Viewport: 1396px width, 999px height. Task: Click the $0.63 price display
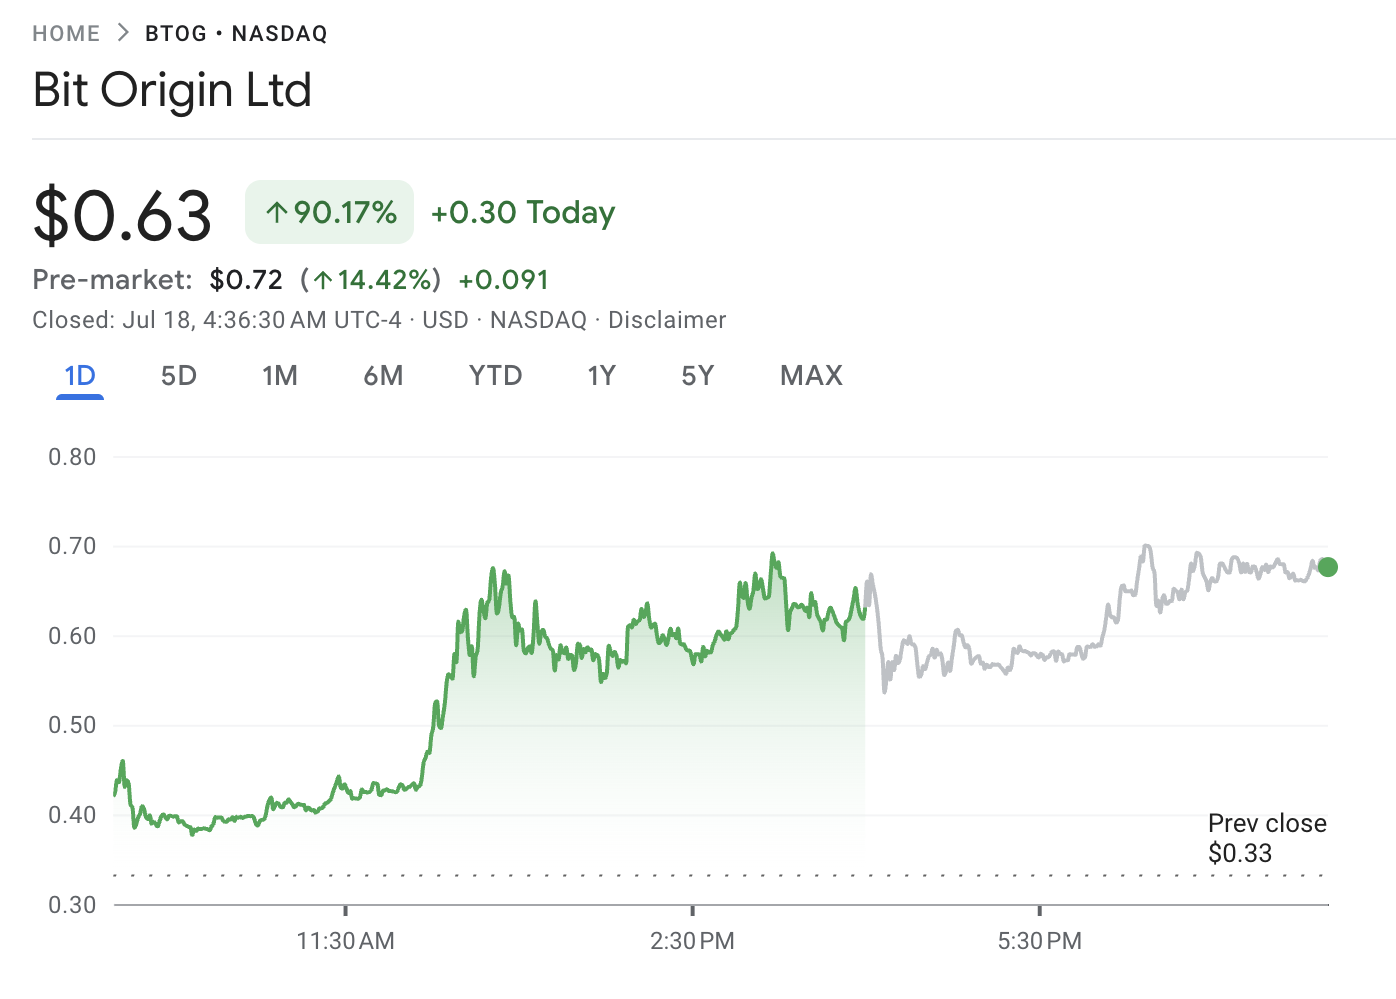[122, 212]
